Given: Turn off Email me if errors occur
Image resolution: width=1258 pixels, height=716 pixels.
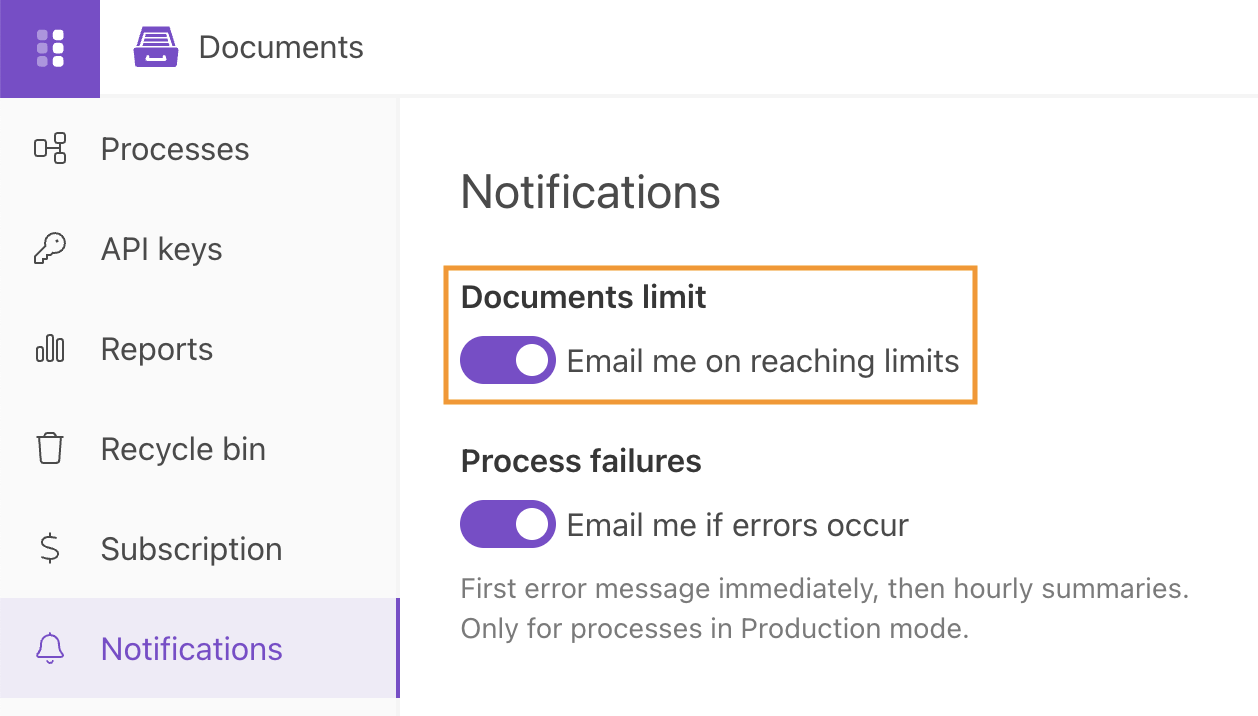Looking at the screenshot, I should coord(507,523).
